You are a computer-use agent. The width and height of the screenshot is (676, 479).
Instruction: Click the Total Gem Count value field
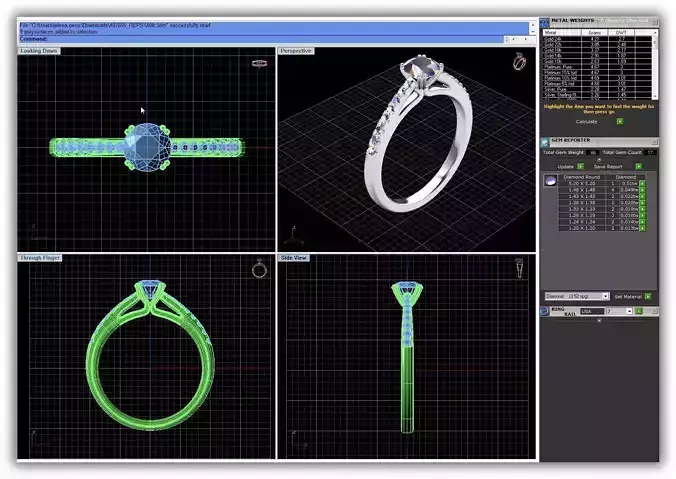click(x=650, y=152)
